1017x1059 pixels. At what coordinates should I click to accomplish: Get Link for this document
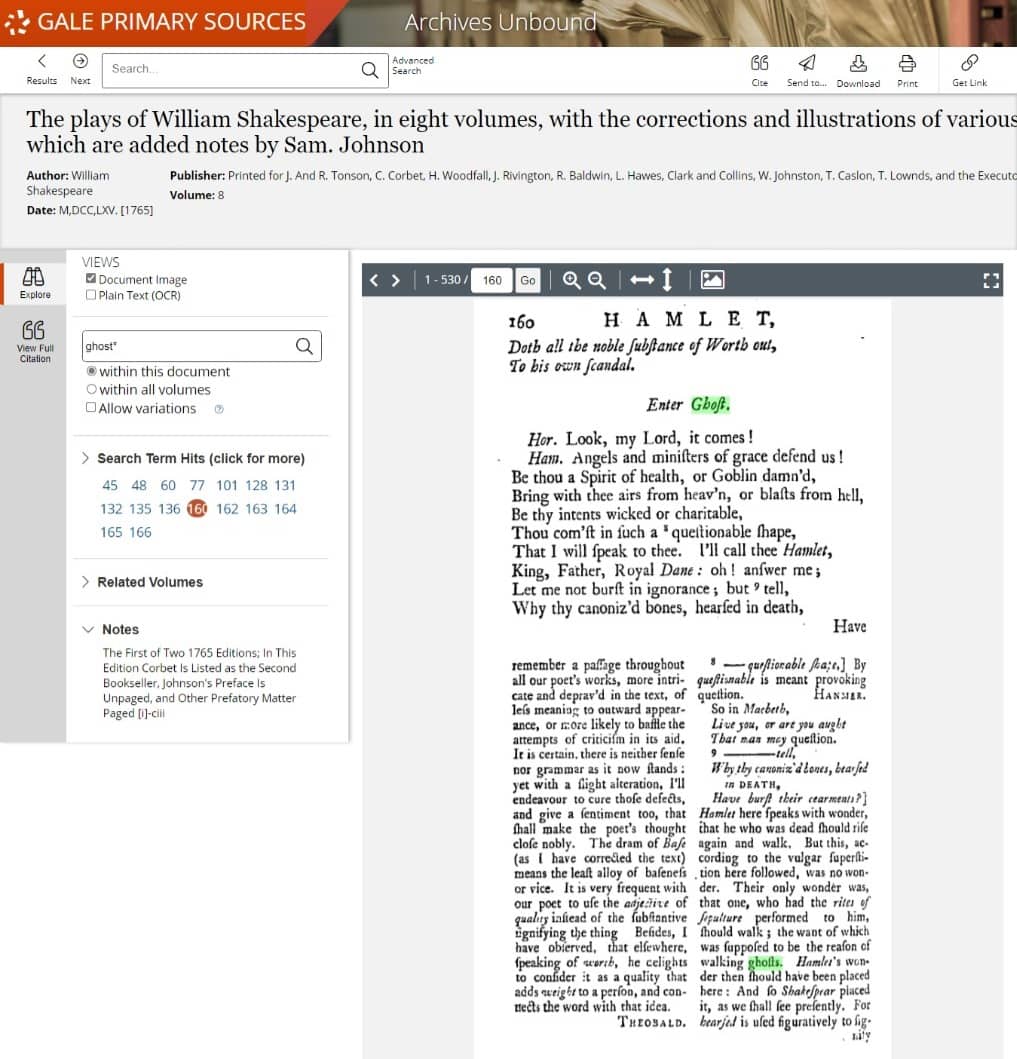(x=969, y=70)
